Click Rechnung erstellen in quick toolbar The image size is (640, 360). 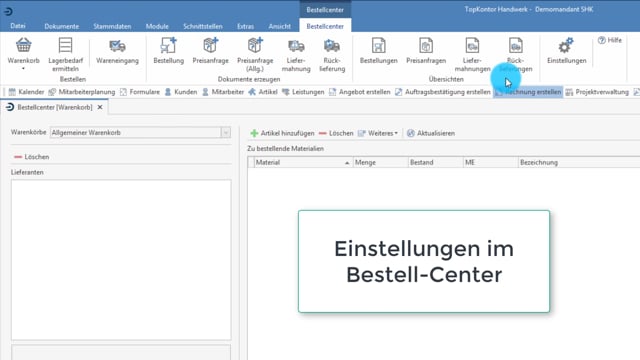[x=528, y=92]
